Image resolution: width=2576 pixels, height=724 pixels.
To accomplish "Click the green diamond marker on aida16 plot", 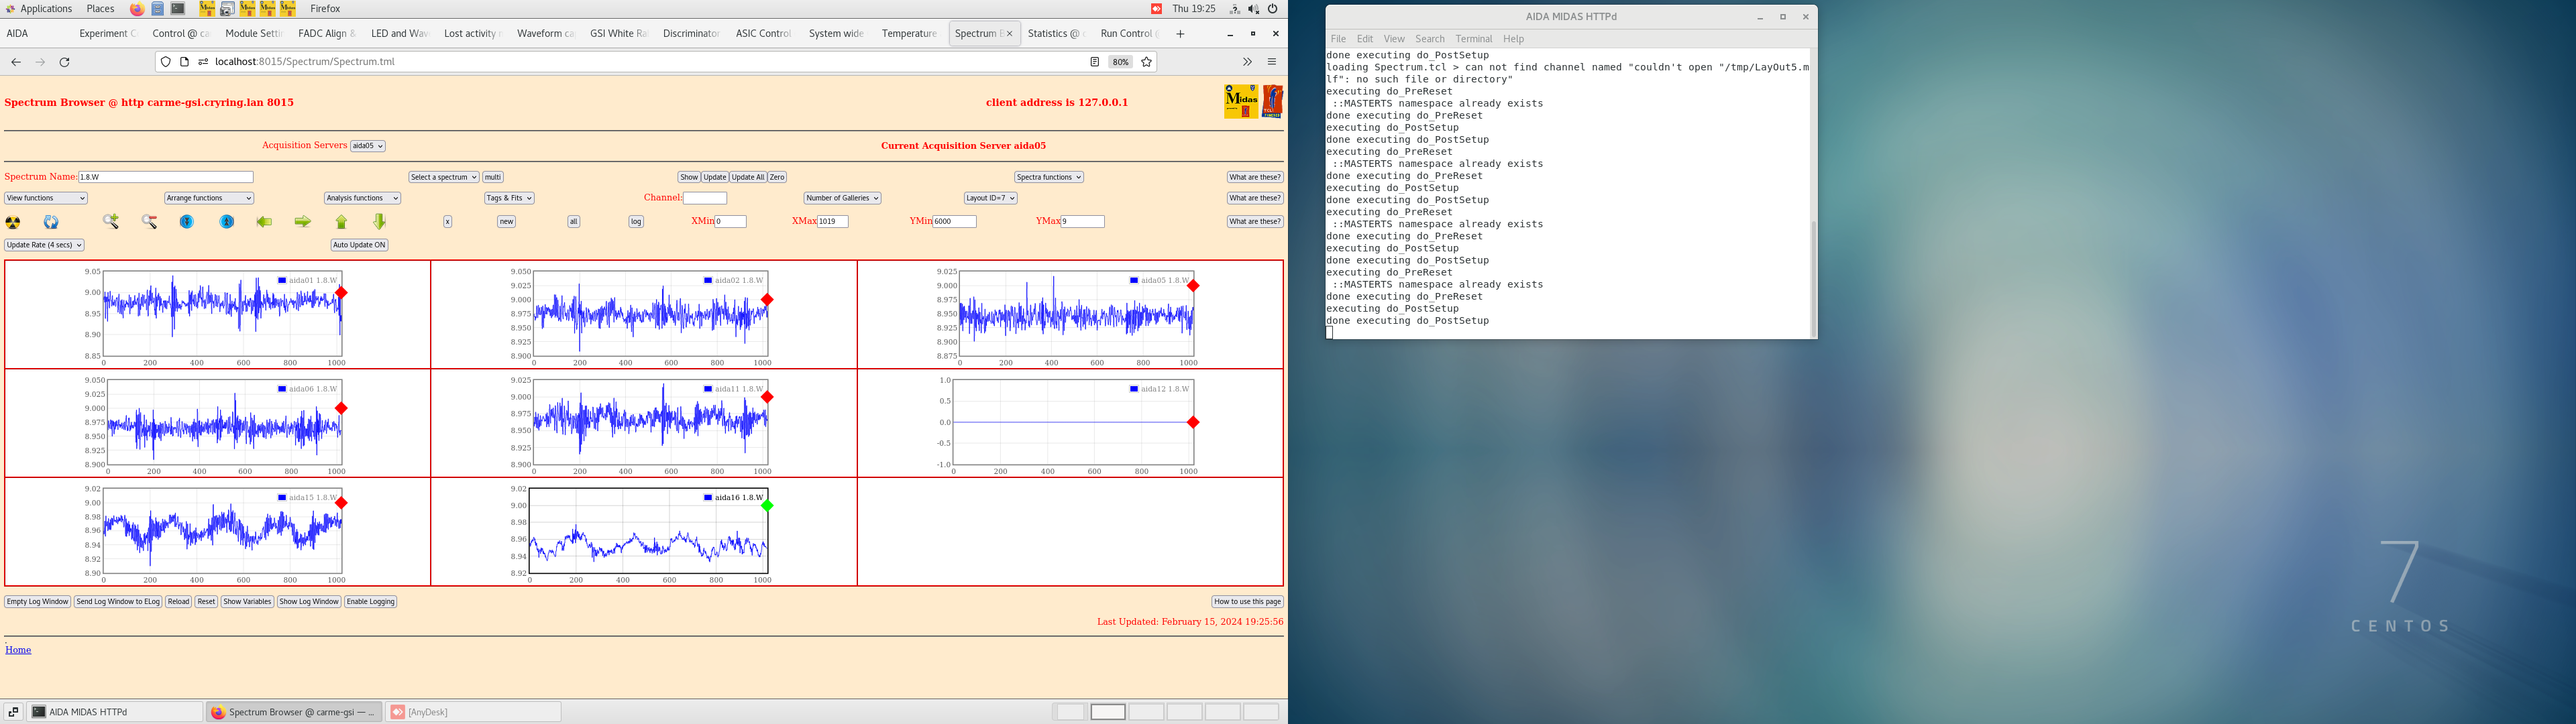I will 767,506.
